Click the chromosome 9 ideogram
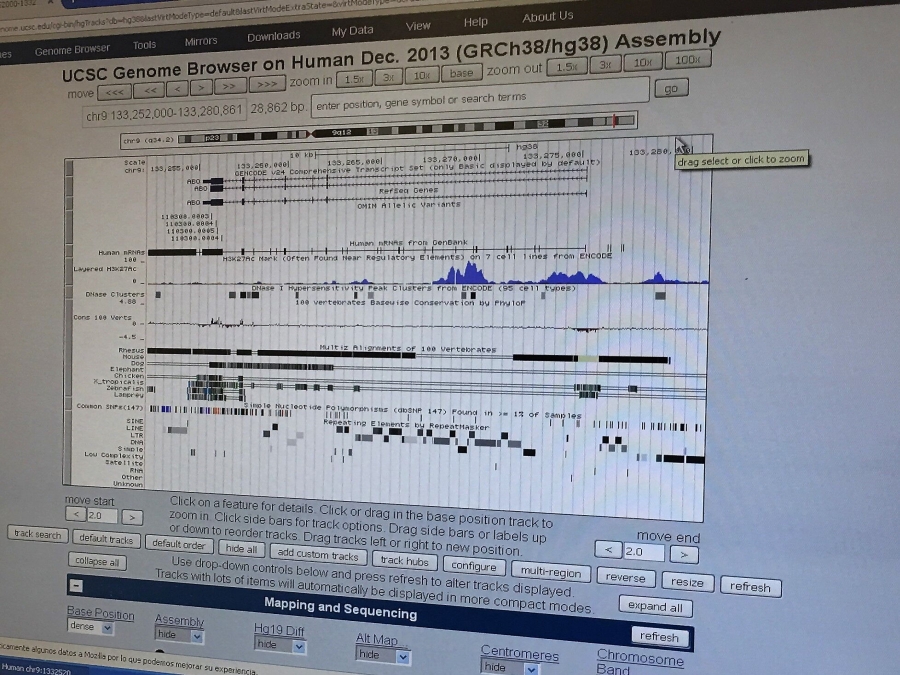Image resolution: width=900 pixels, height=675 pixels. (408, 129)
